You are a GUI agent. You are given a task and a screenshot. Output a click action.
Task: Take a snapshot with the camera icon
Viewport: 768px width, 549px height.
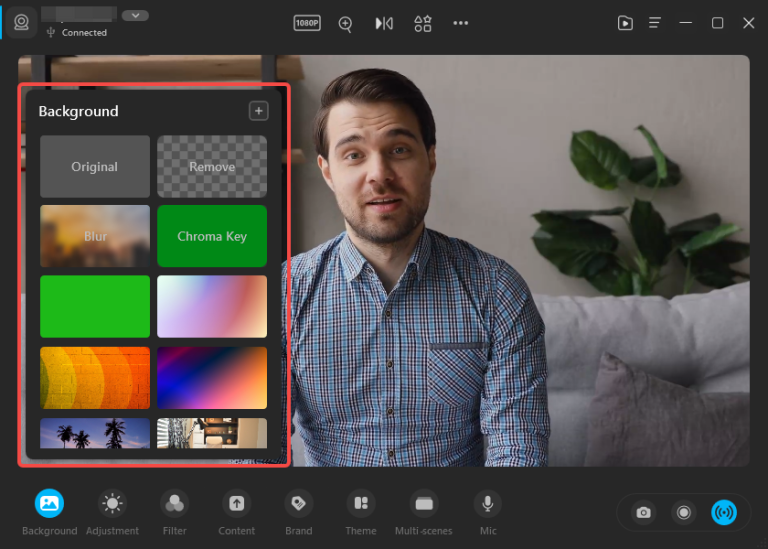[x=643, y=513]
